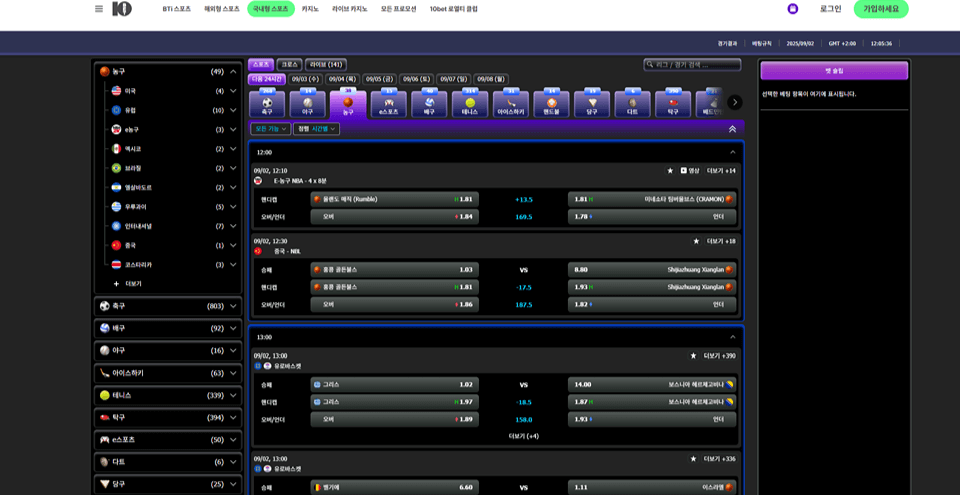Click the 리그 / 경기 검색 search field
Screen dimensions: 960x495
692,64
